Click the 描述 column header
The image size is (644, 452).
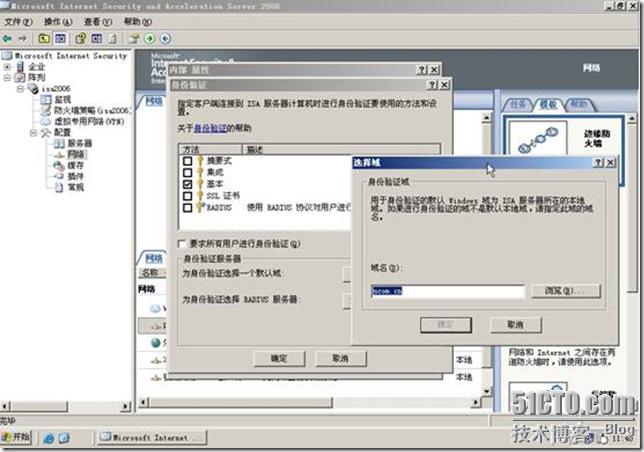pyautogui.click(x=341, y=149)
